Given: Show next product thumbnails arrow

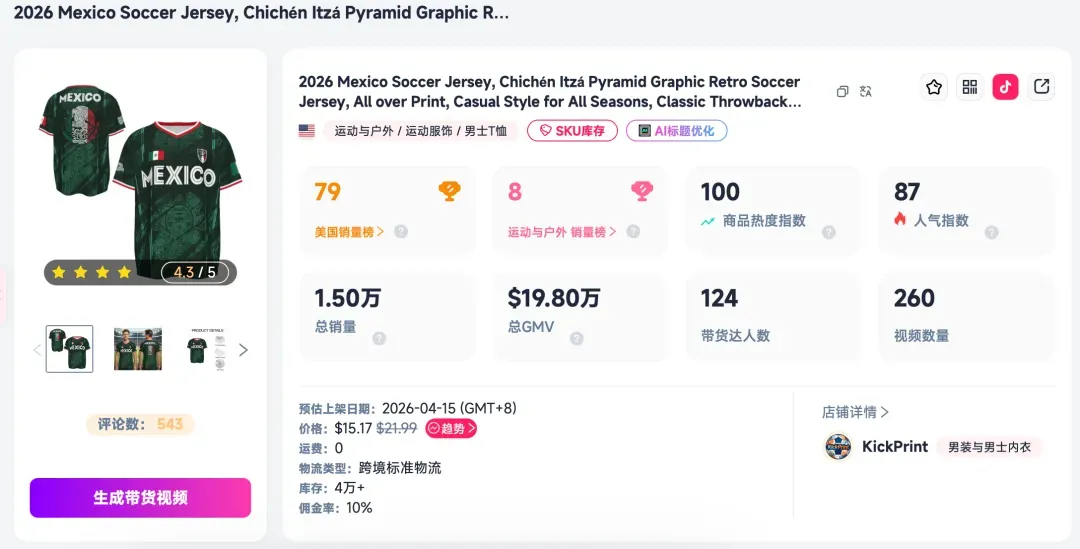Looking at the screenshot, I should tap(243, 350).
